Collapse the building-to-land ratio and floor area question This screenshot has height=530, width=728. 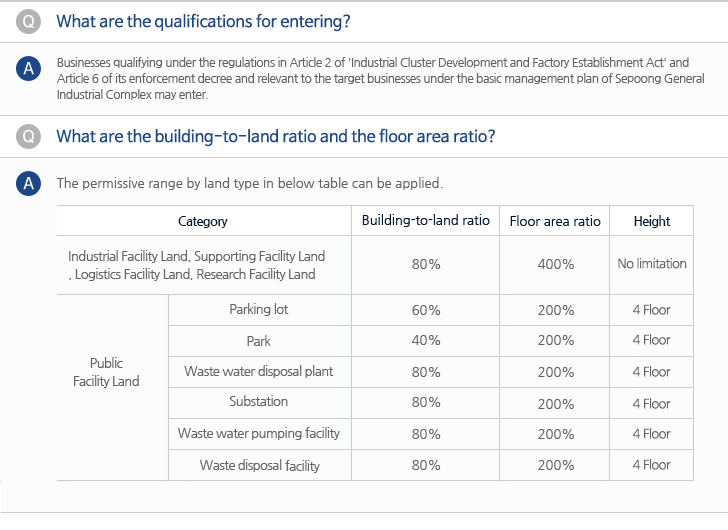click(x=276, y=136)
